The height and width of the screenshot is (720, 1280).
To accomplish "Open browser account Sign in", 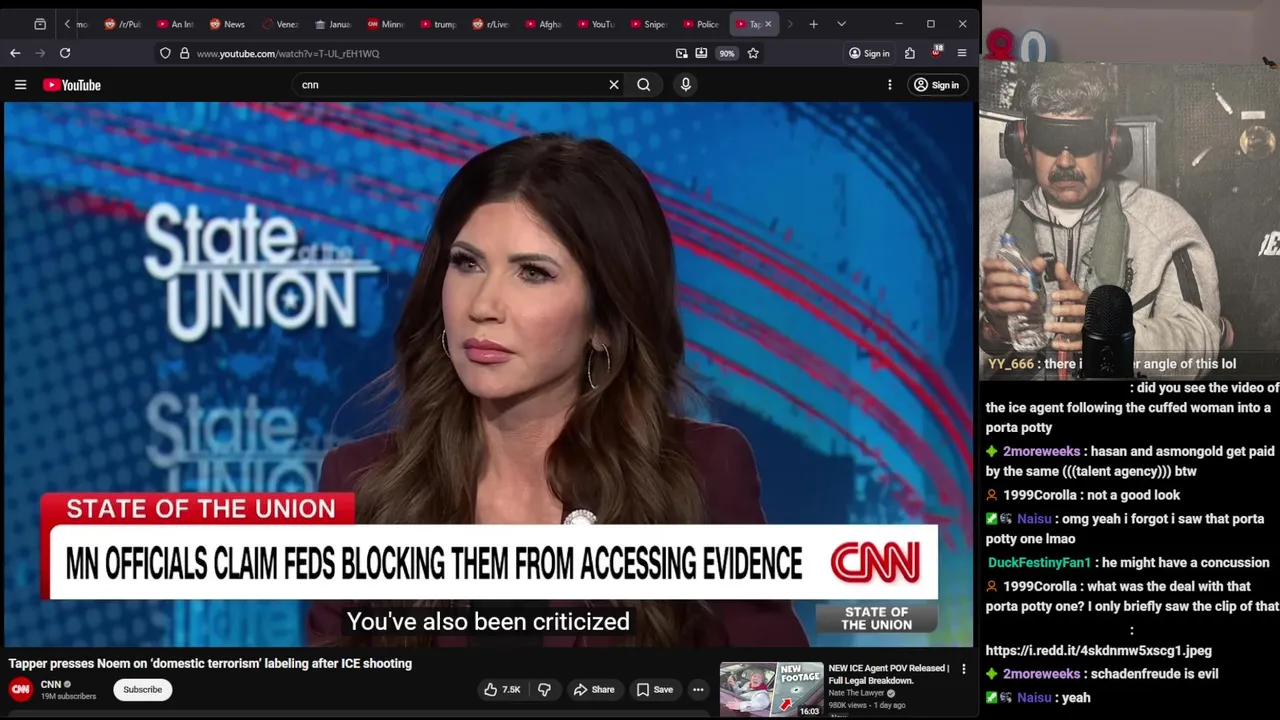I will click(869, 53).
